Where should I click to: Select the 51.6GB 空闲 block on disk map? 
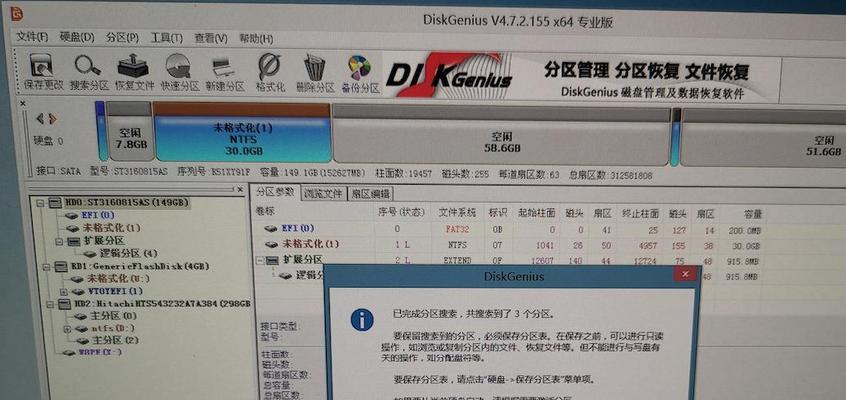pyautogui.click(x=763, y=138)
